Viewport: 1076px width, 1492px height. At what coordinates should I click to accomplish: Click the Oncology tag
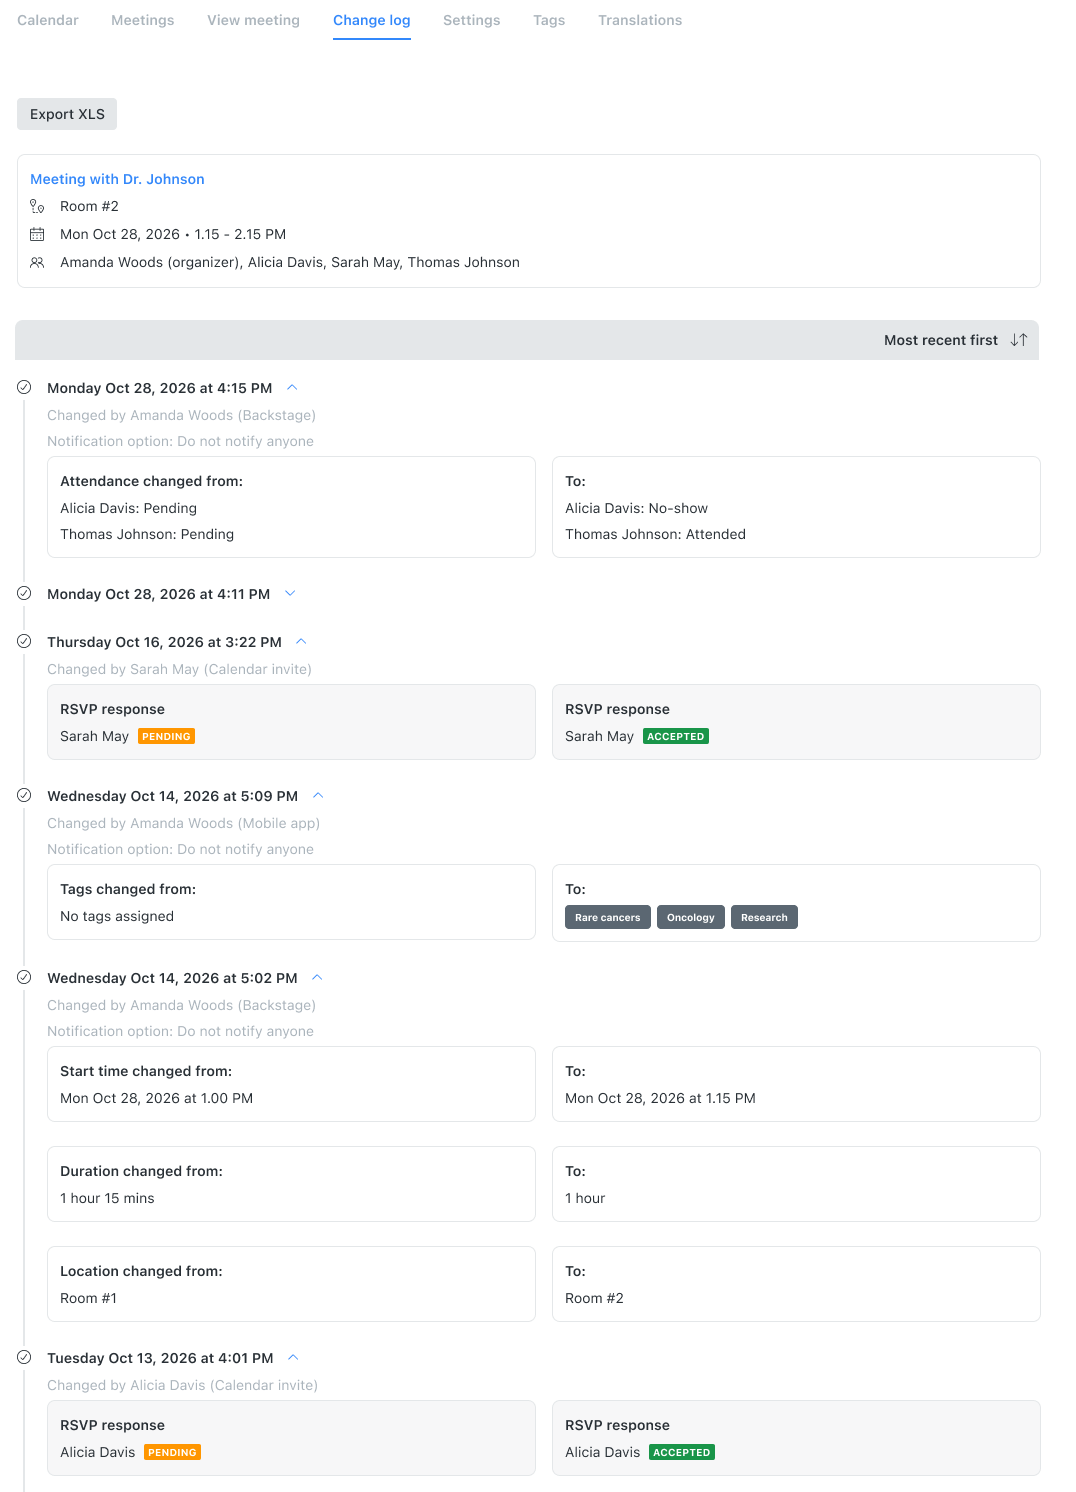pyautogui.click(x=691, y=917)
